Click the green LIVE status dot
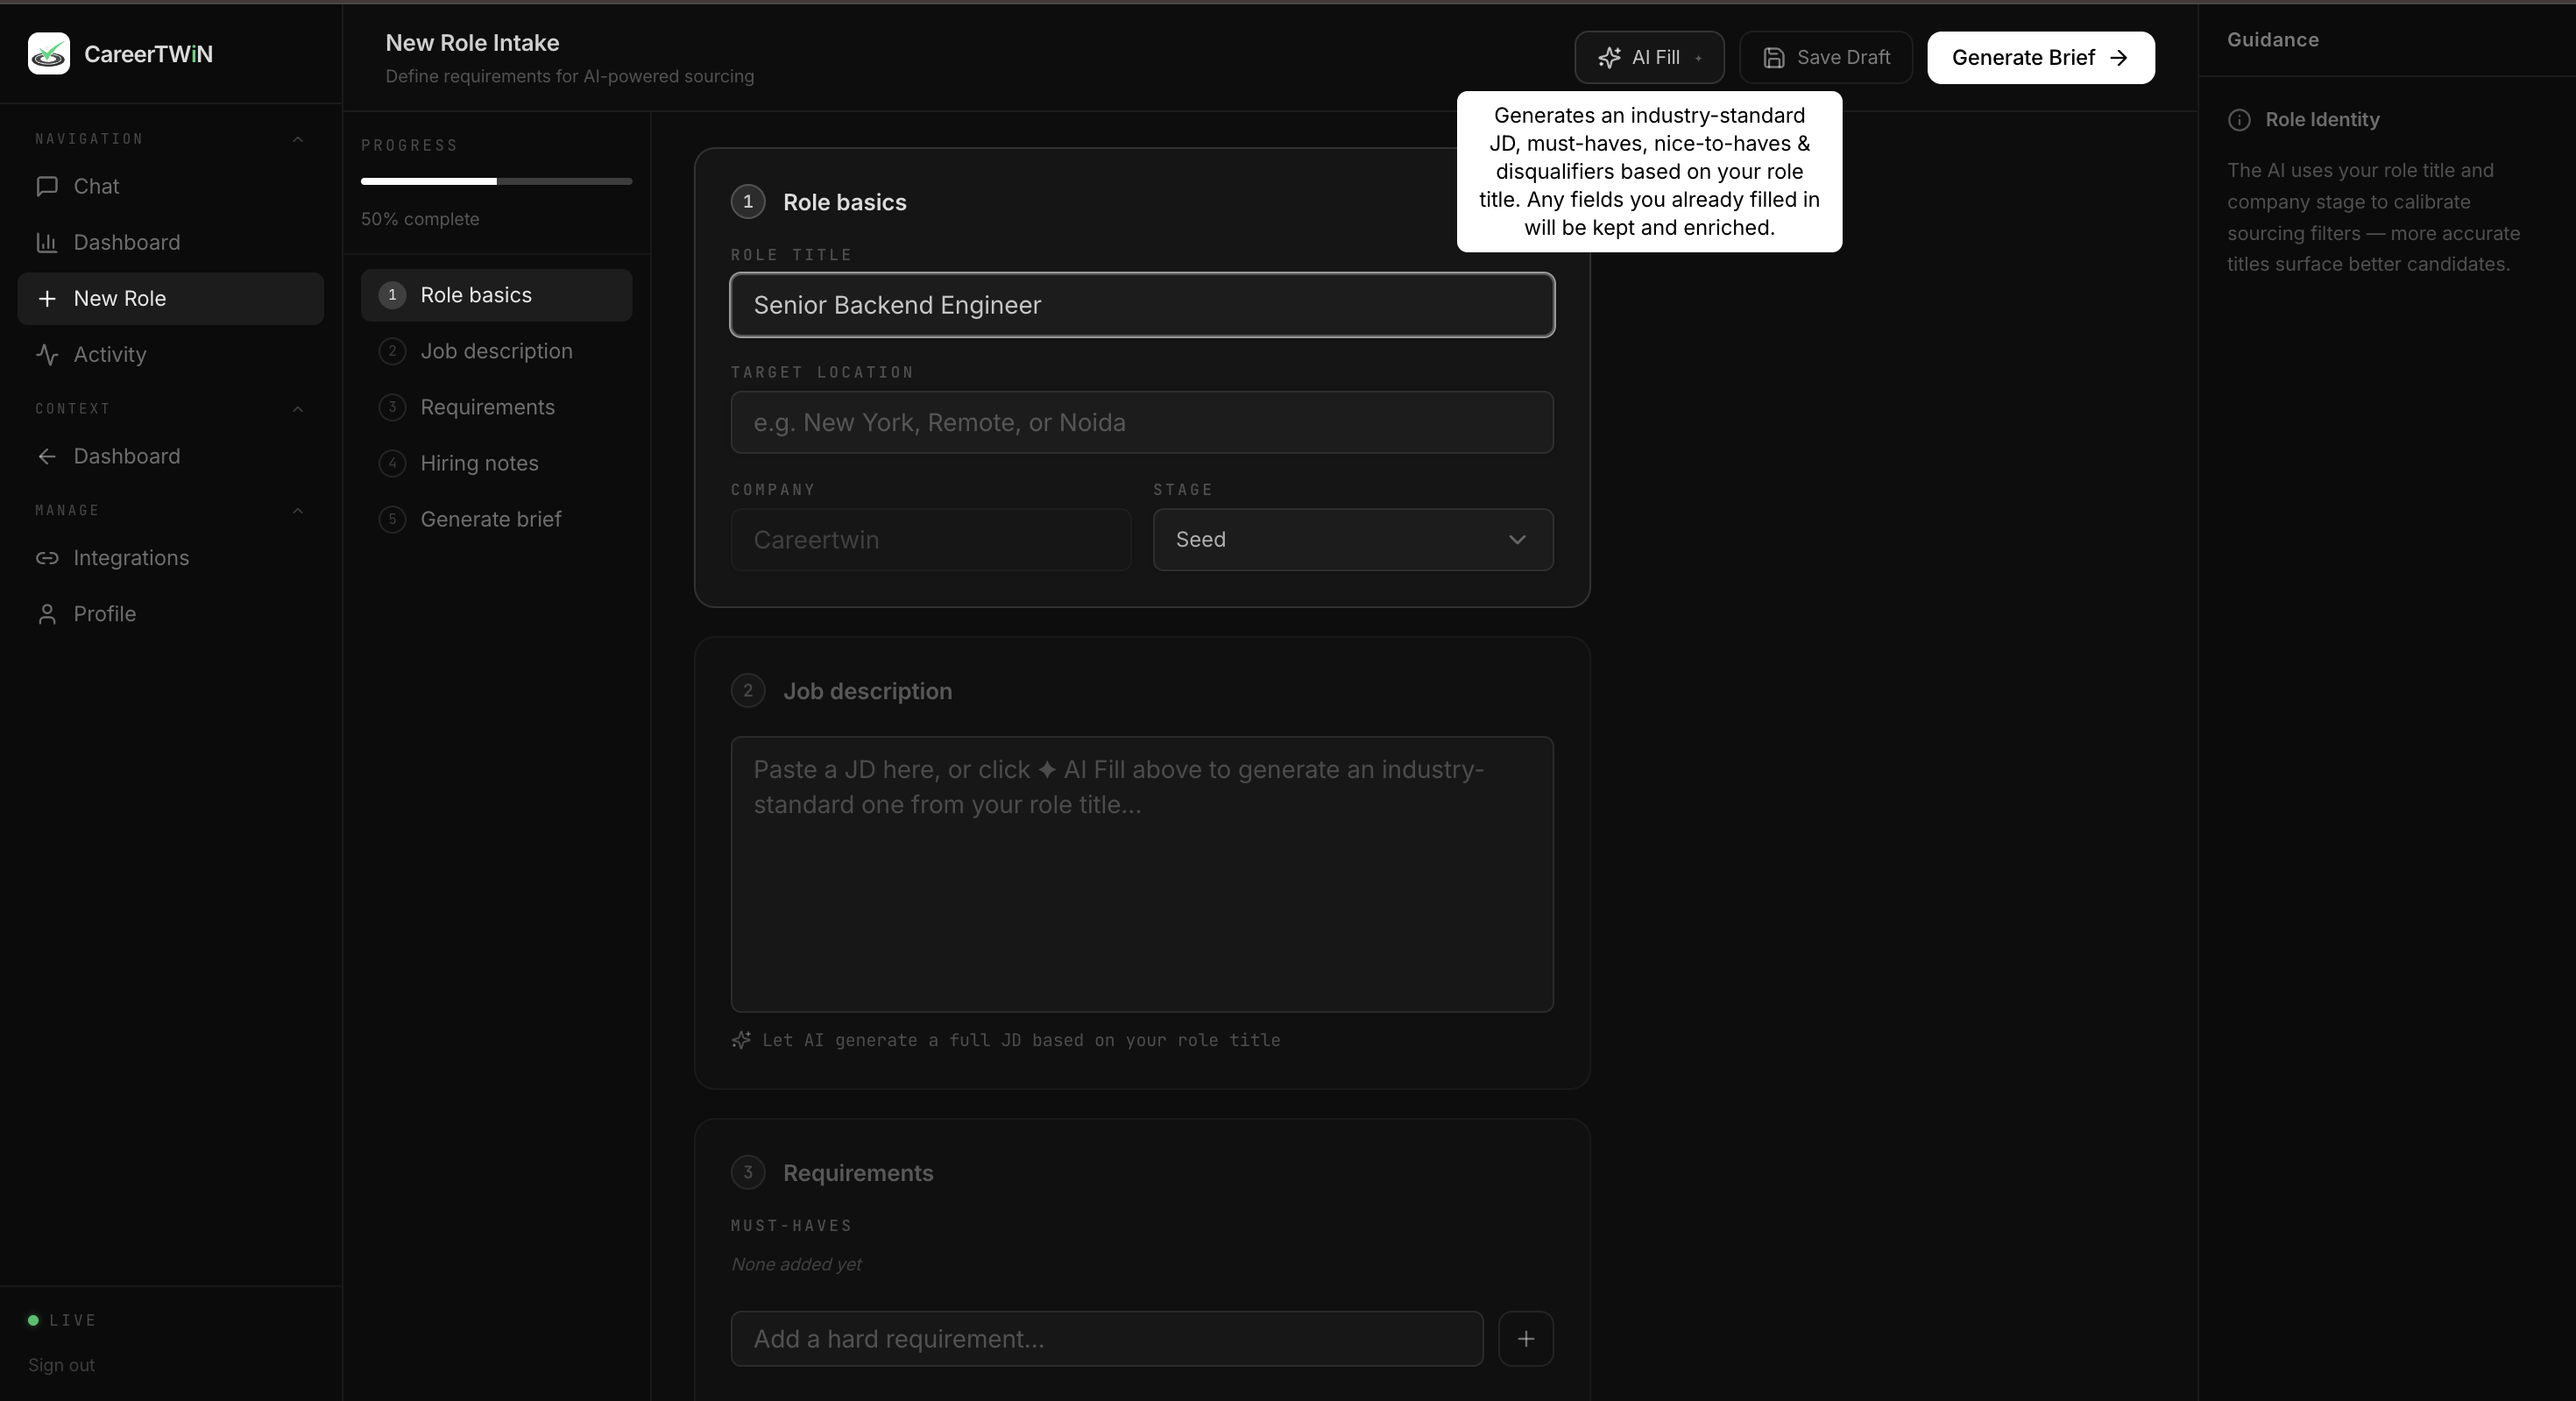 tap(33, 1321)
